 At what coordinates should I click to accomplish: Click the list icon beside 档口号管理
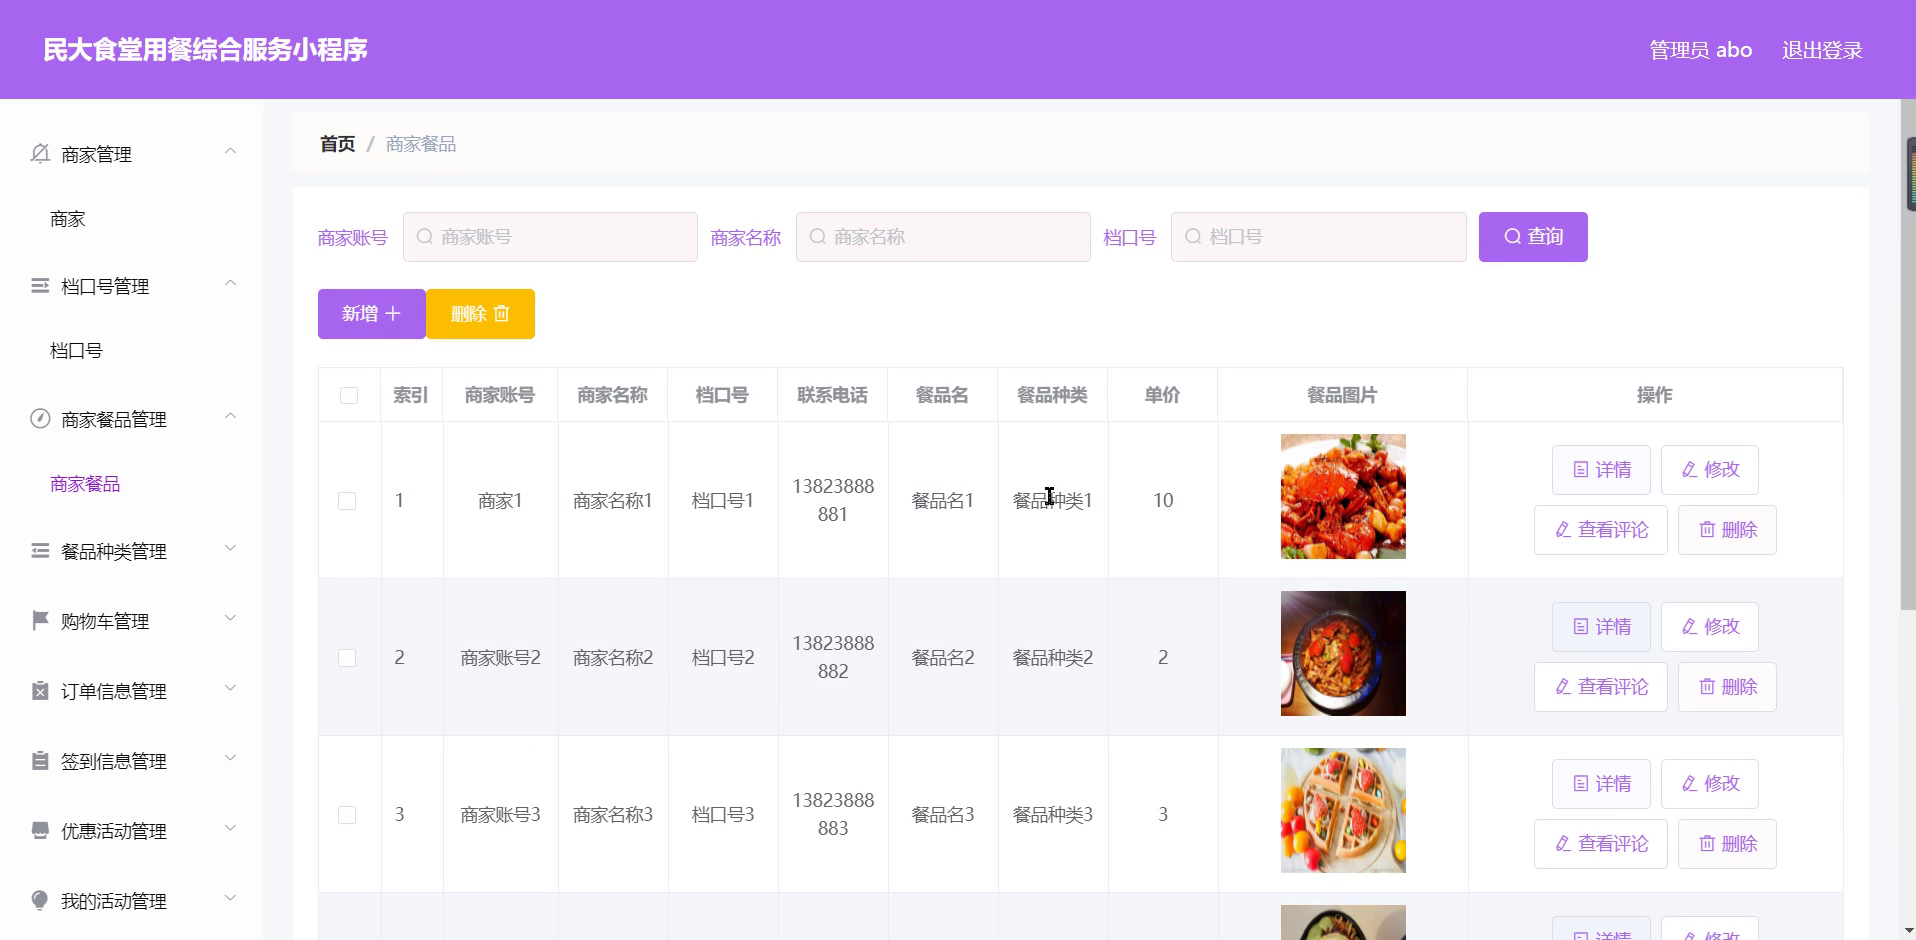pyautogui.click(x=40, y=286)
